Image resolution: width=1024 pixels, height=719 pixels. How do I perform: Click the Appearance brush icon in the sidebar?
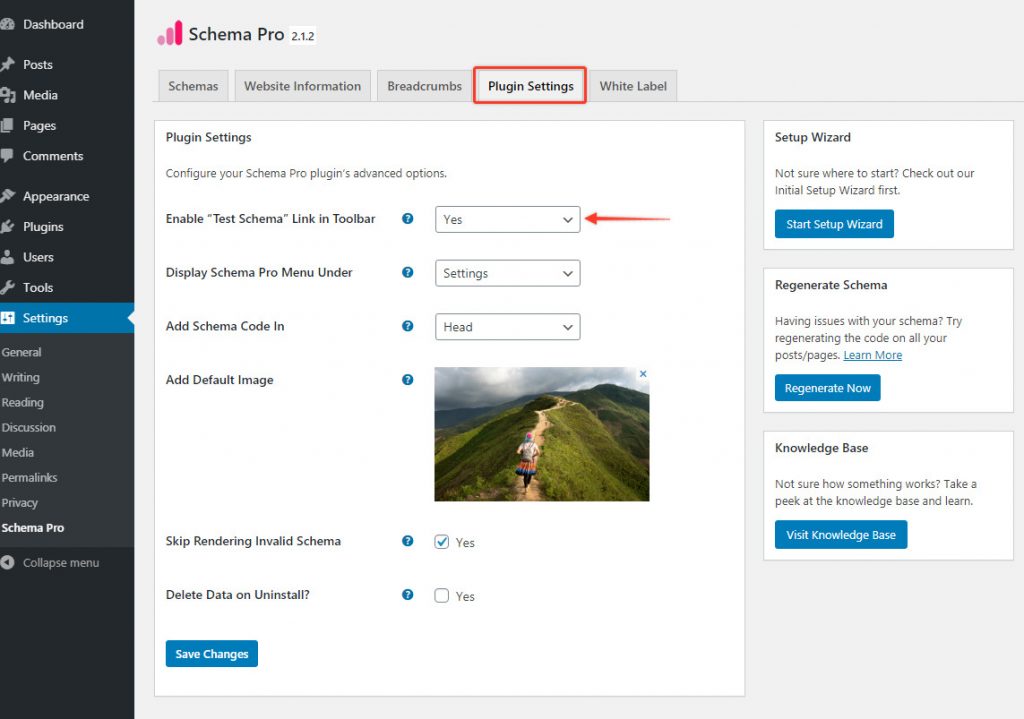point(8,196)
